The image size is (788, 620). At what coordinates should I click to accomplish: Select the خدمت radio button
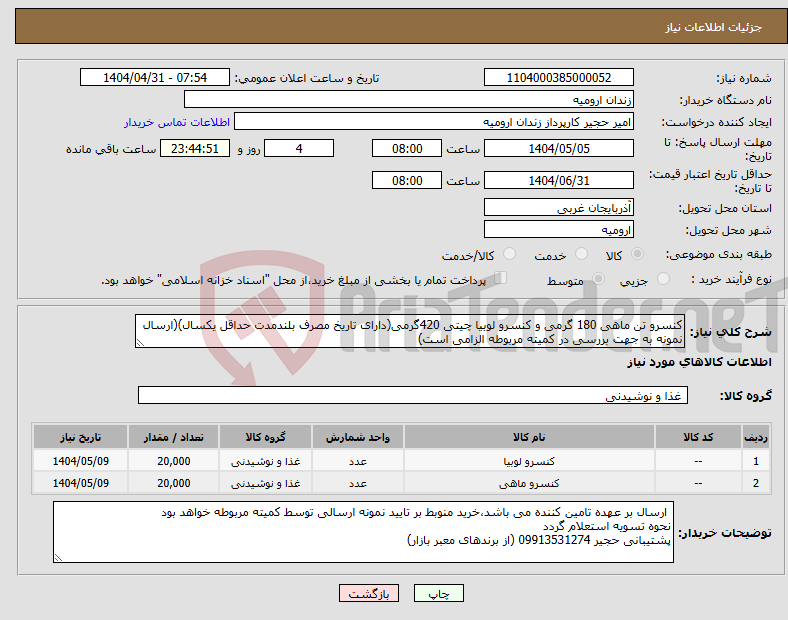point(581,254)
